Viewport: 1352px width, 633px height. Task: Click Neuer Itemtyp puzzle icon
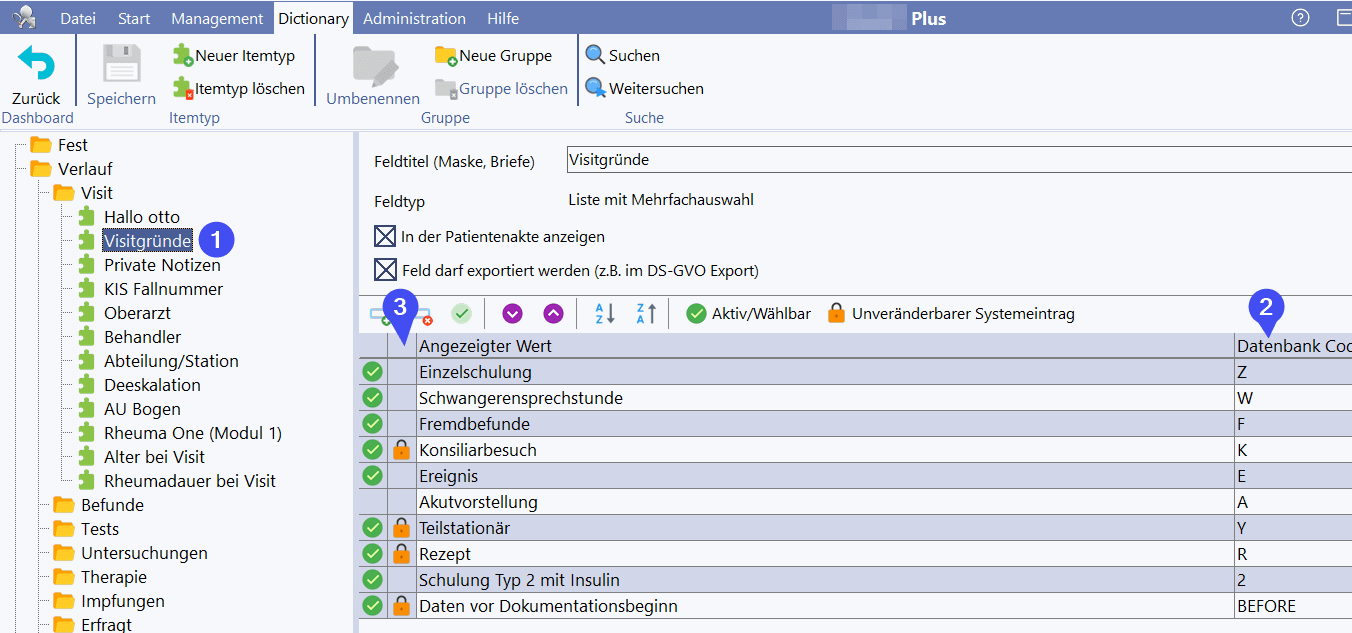tap(183, 56)
